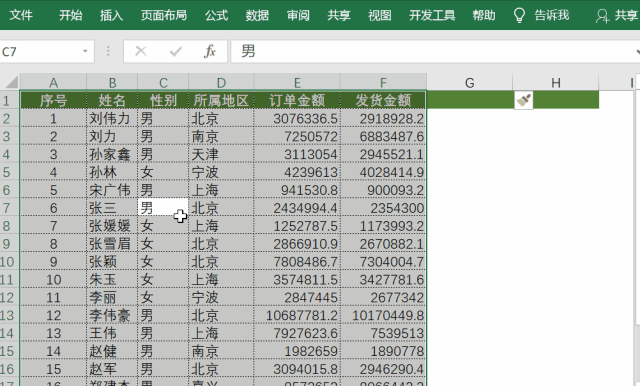Click the 序号 header cell
This screenshot has width=640, height=386.
point(53,100)
